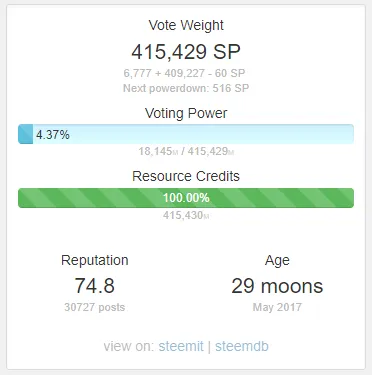This screenshot has height=375, width=372.
Task: Click the Voting Power heading
Action: click(186, 113)
